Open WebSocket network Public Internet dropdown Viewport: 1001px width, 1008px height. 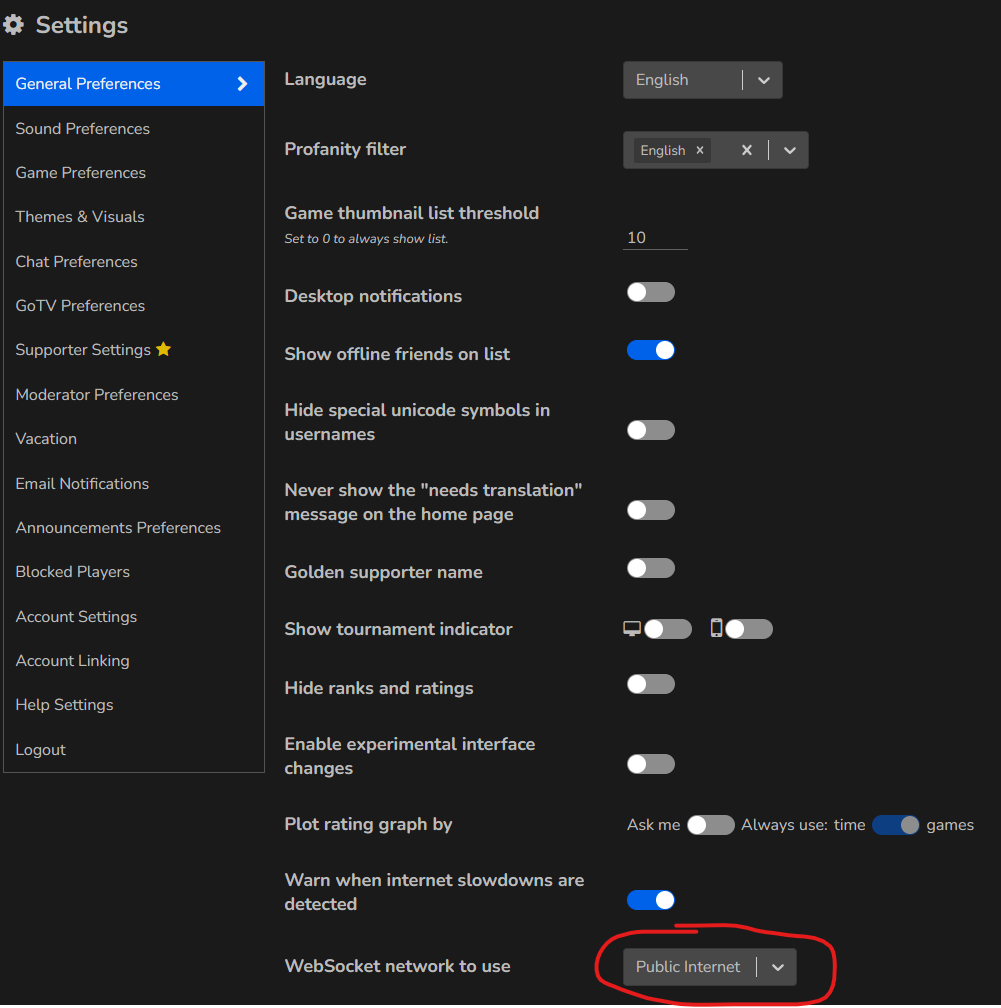coord(709,967)
